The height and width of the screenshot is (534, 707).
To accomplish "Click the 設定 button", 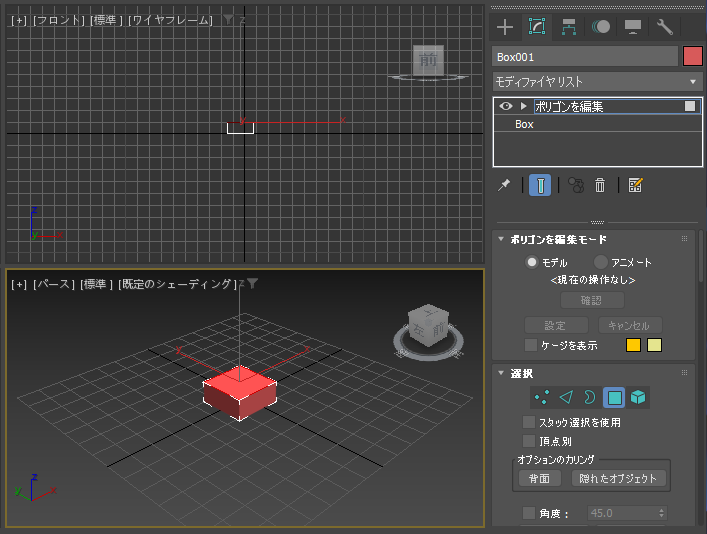I will tap(556, 325).
